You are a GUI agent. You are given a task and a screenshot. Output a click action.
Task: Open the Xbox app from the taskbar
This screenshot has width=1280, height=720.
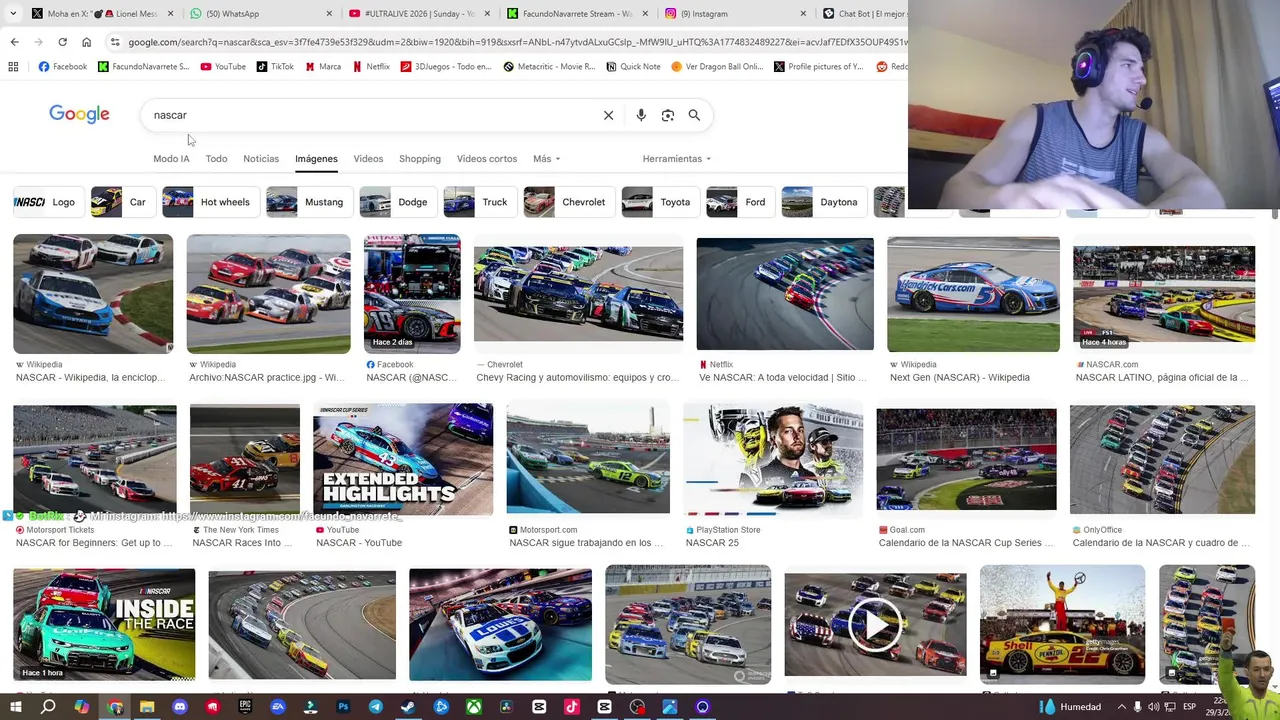pos(474,707)
